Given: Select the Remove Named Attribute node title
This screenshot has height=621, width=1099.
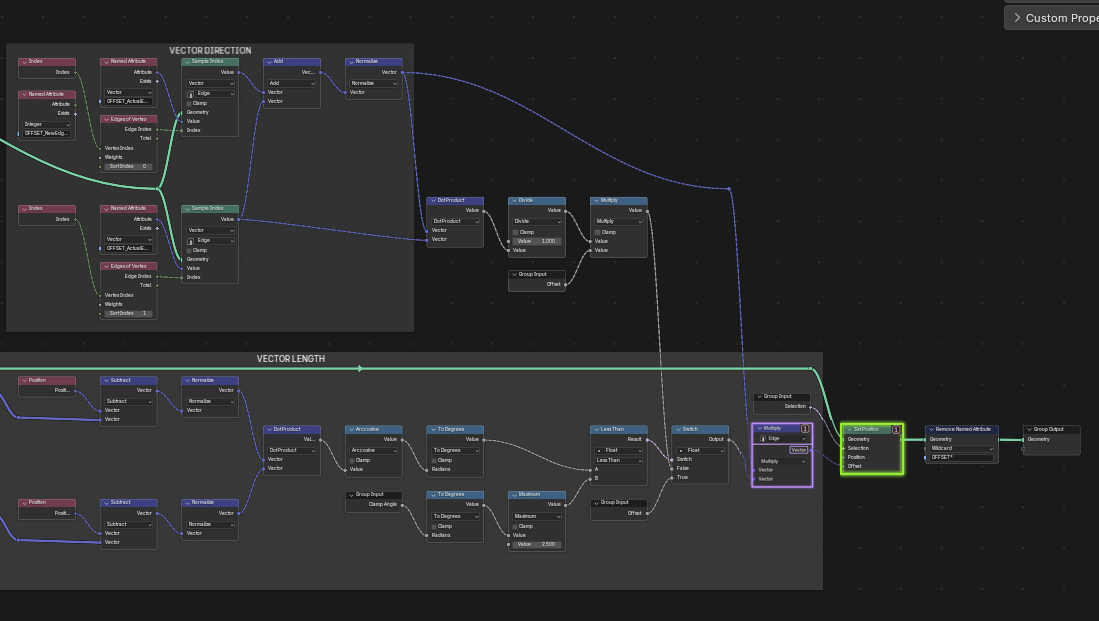Looking at the screenshot, I should coord(963,429).
